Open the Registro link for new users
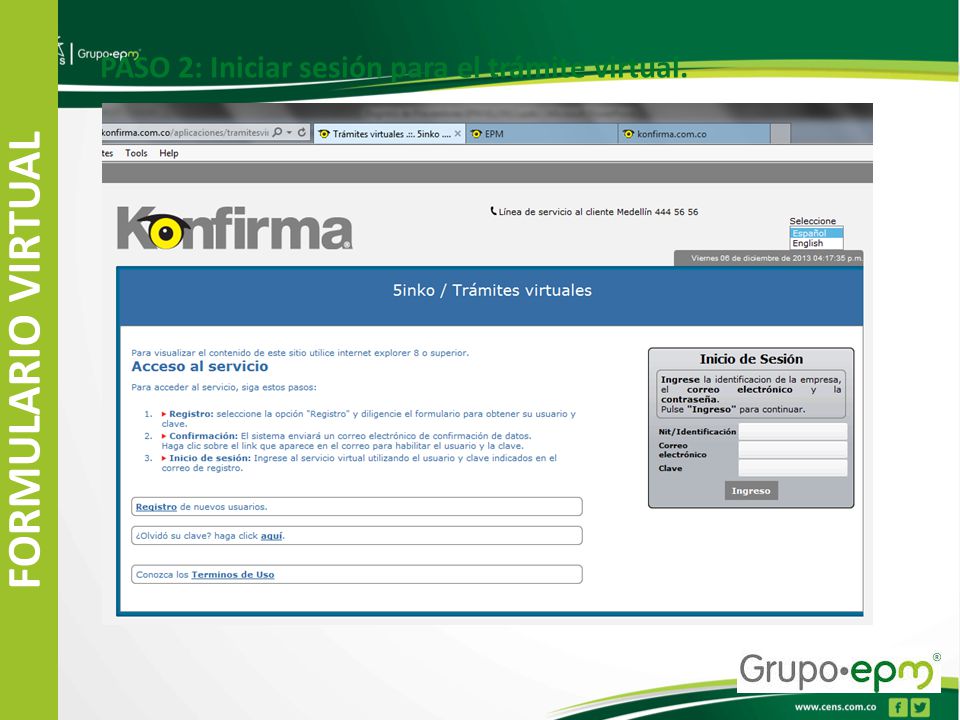 point(156,507)
